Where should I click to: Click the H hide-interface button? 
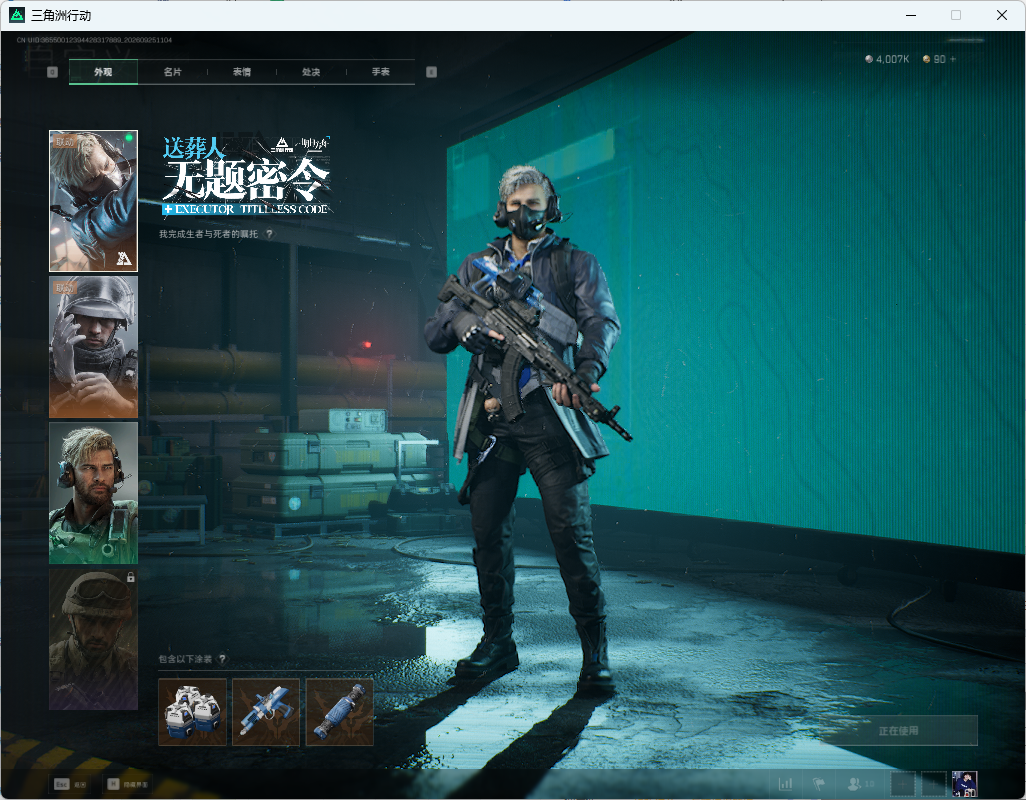128,784
